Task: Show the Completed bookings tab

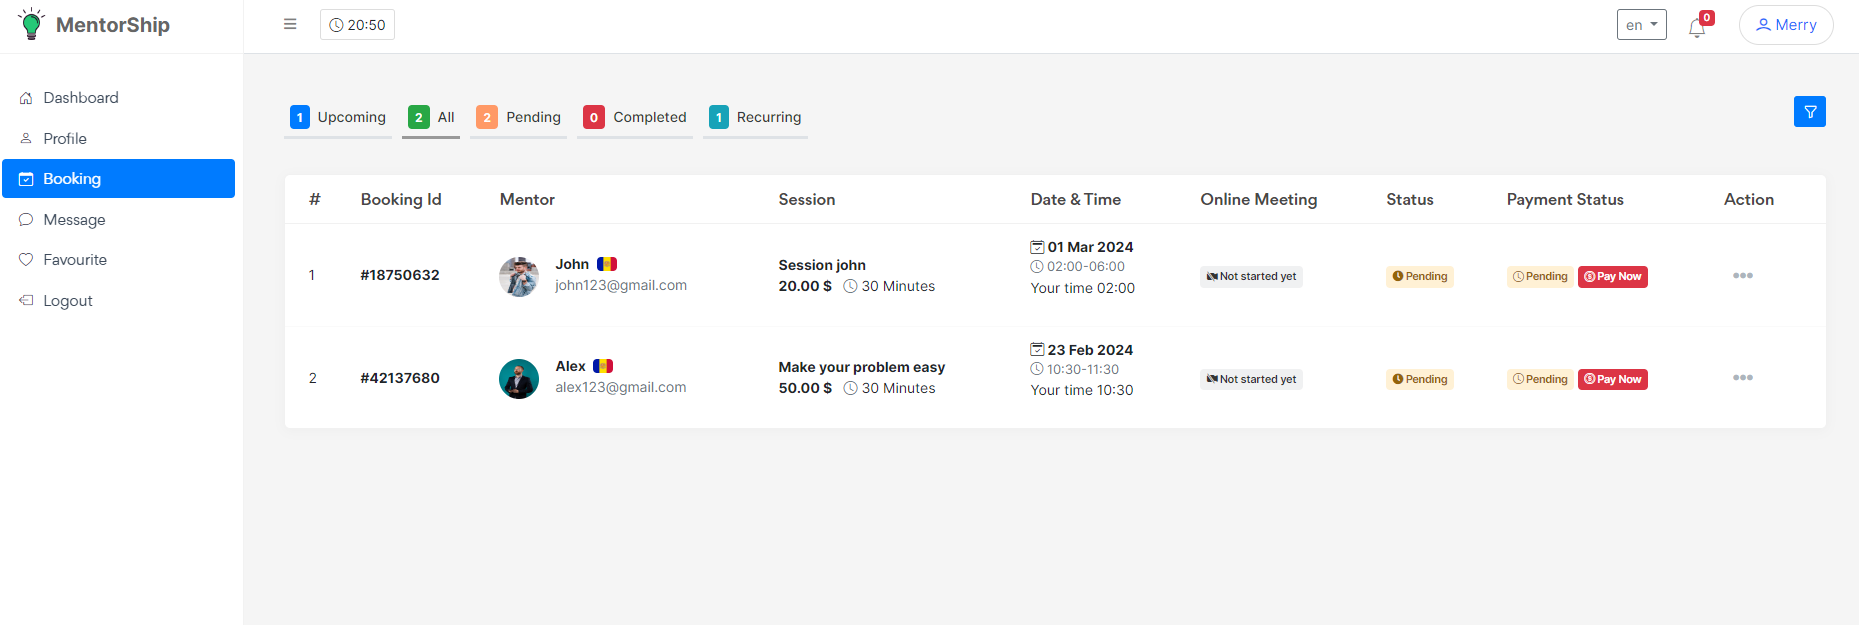Action: click(x=635, y=117)
